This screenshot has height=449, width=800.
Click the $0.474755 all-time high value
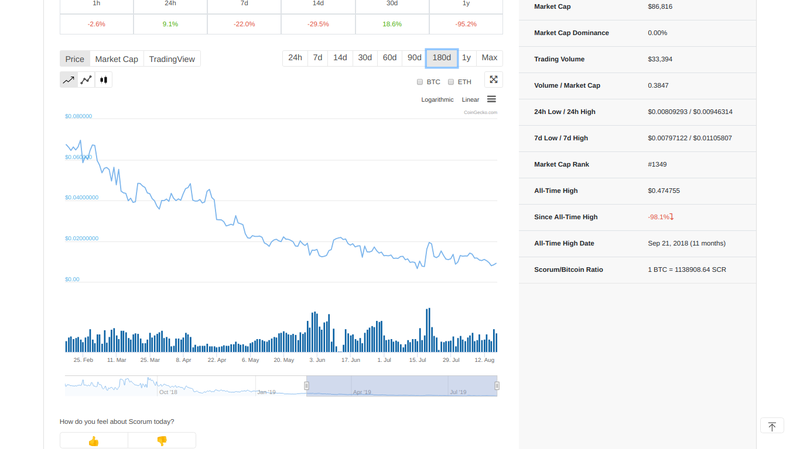[x=664, y=190]
